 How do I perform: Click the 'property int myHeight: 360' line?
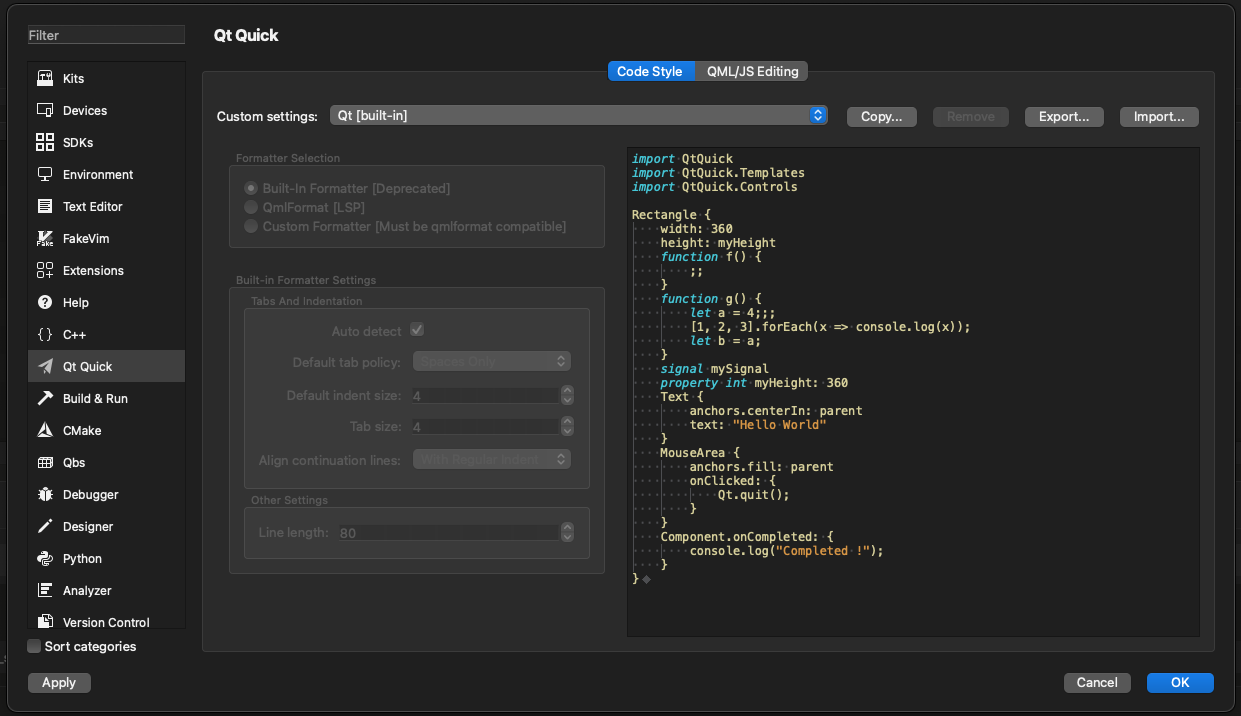(754, 382)
